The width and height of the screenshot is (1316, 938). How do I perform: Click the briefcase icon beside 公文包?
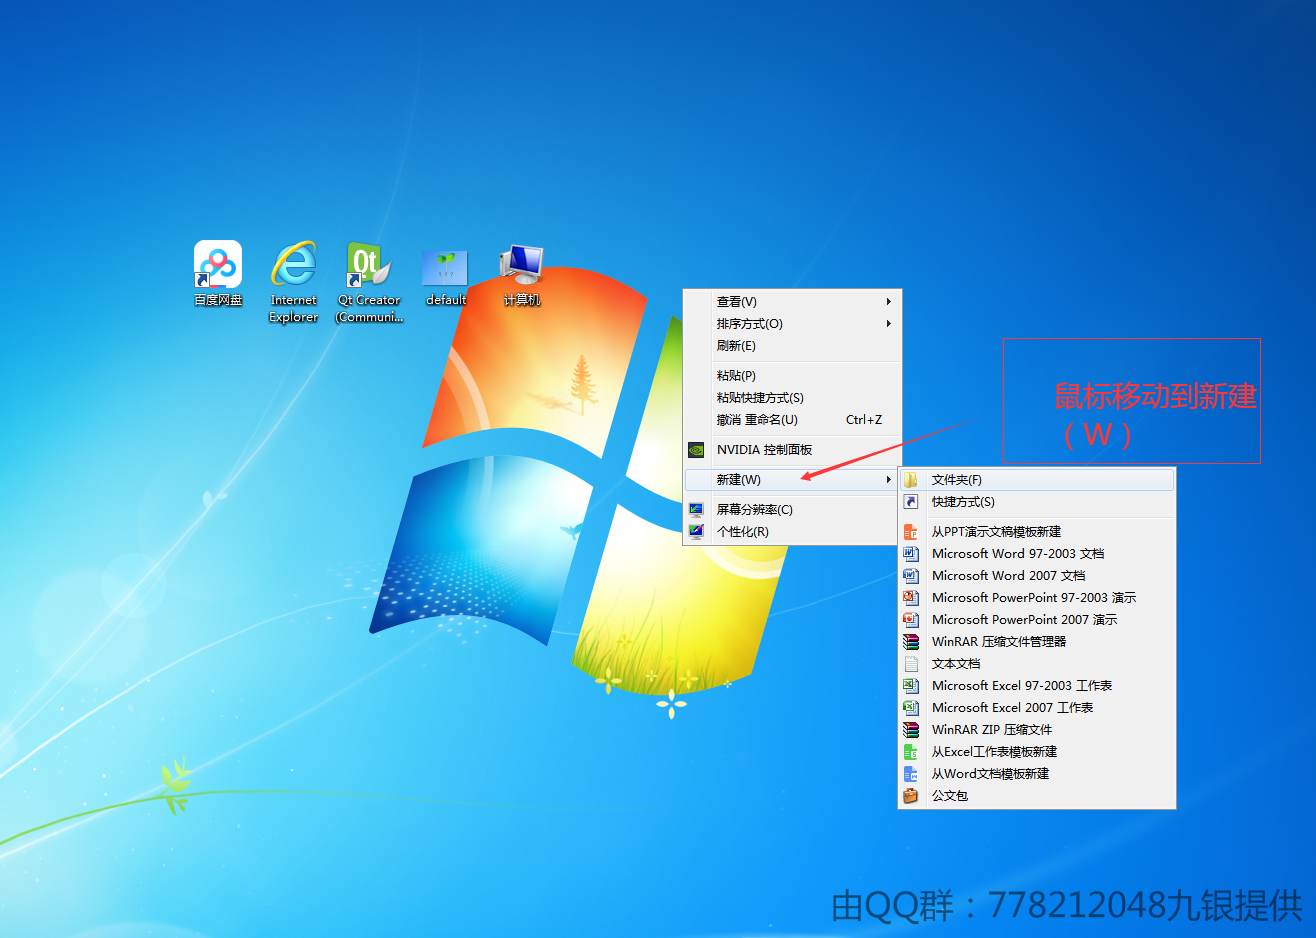911,796
